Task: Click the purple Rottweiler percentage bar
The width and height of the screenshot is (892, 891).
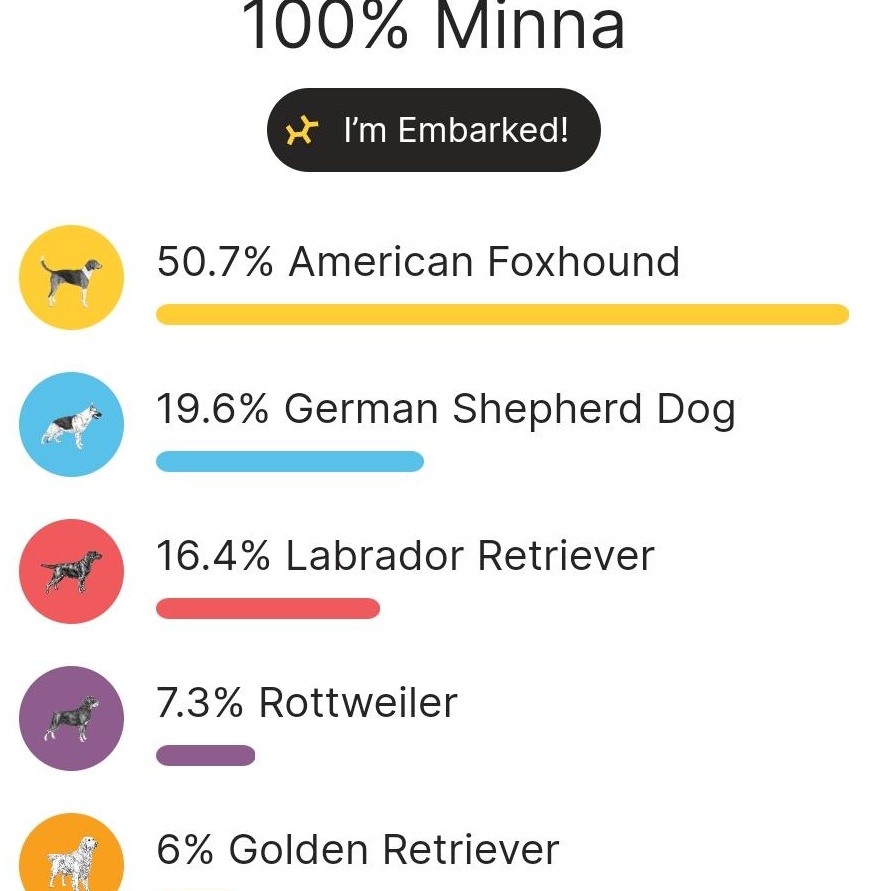Action: 205,755
